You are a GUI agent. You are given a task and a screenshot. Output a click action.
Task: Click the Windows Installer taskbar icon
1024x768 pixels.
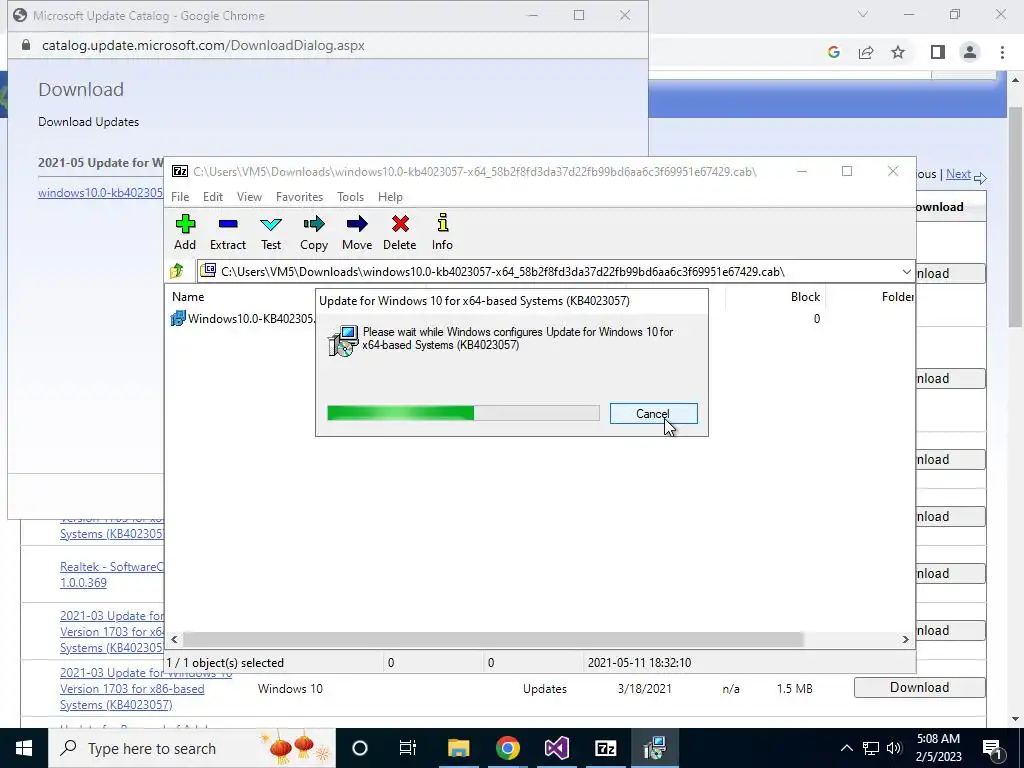tap(654, 748)
